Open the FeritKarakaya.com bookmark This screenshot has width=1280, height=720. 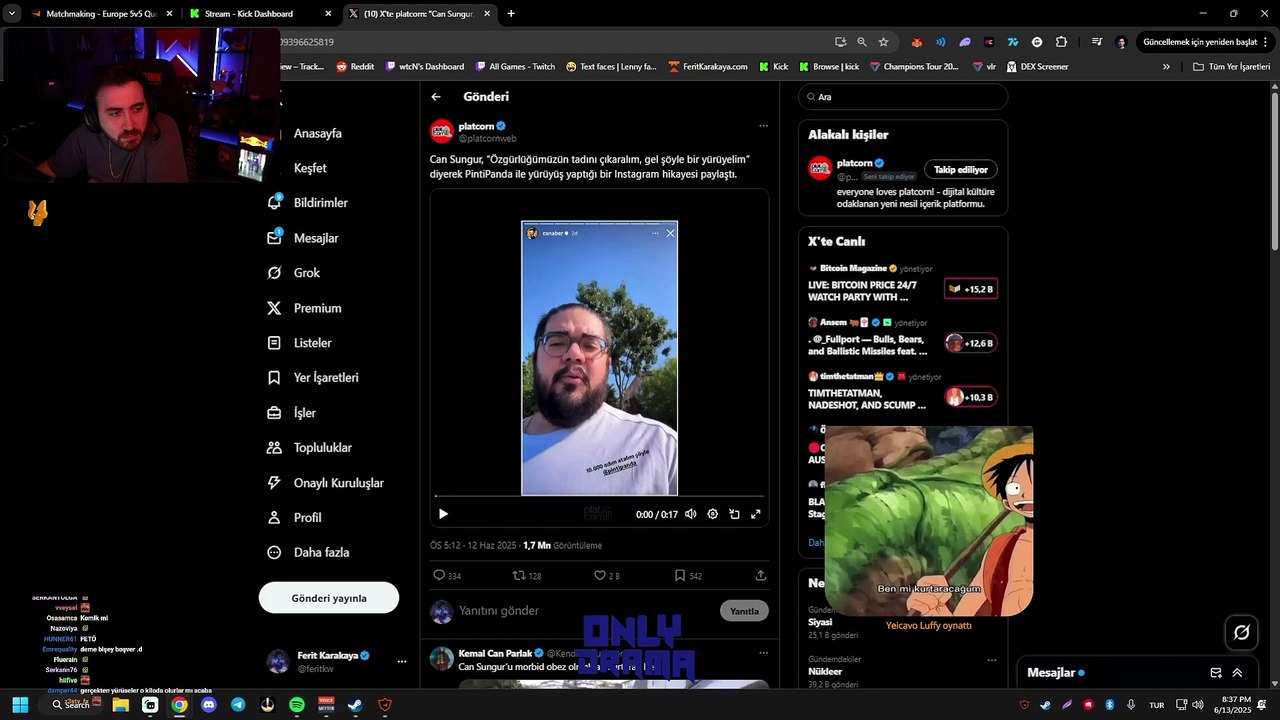pyautogui.click(x=708, y=67)
